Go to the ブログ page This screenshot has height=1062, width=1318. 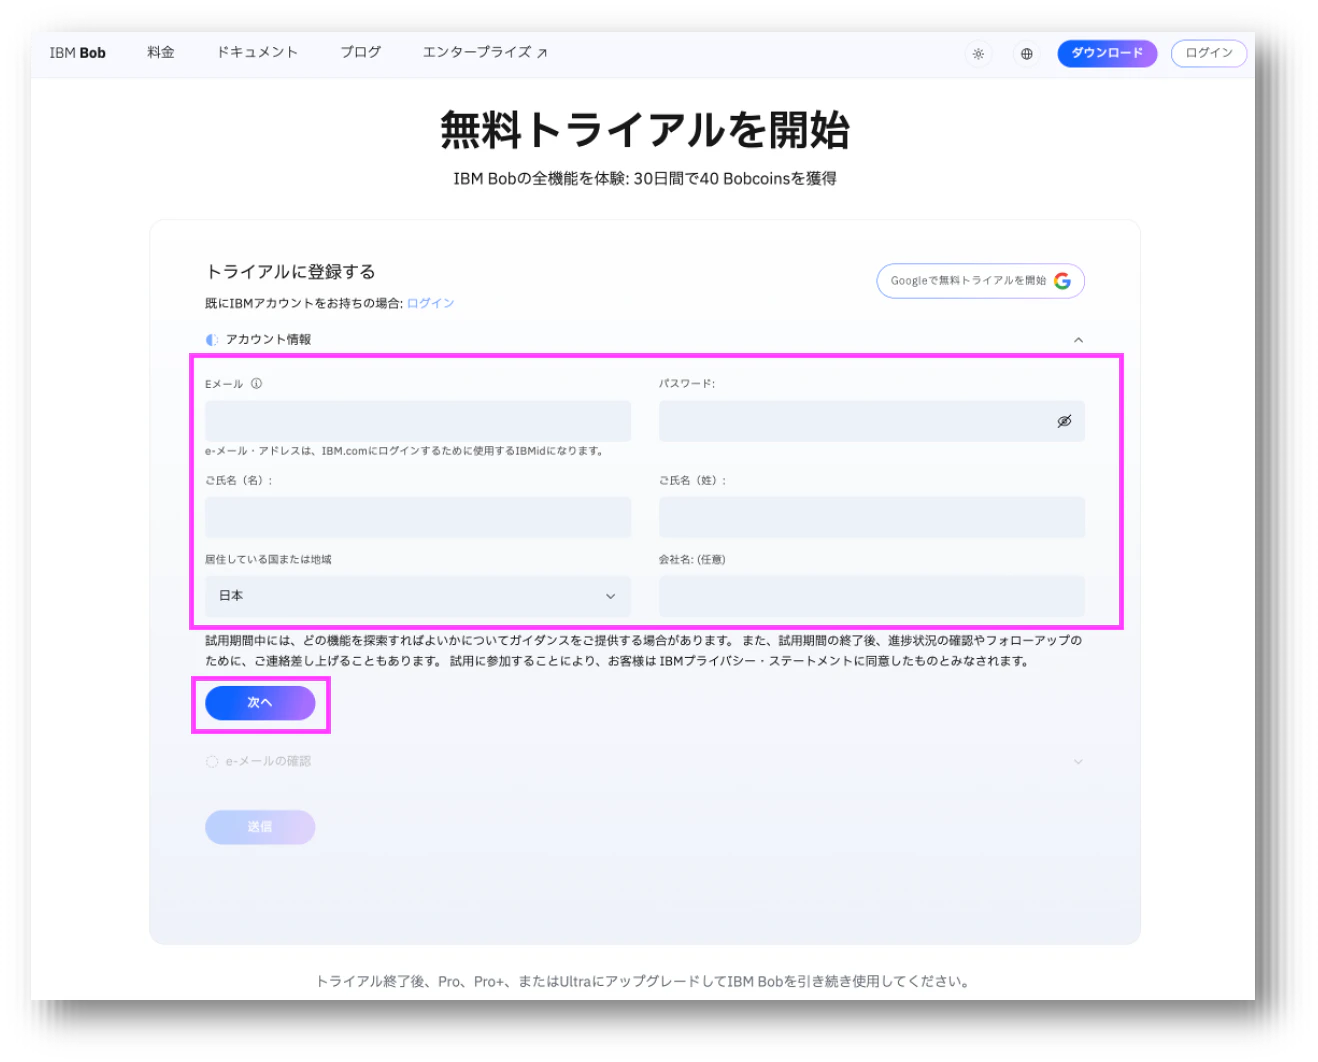point(360,53)
